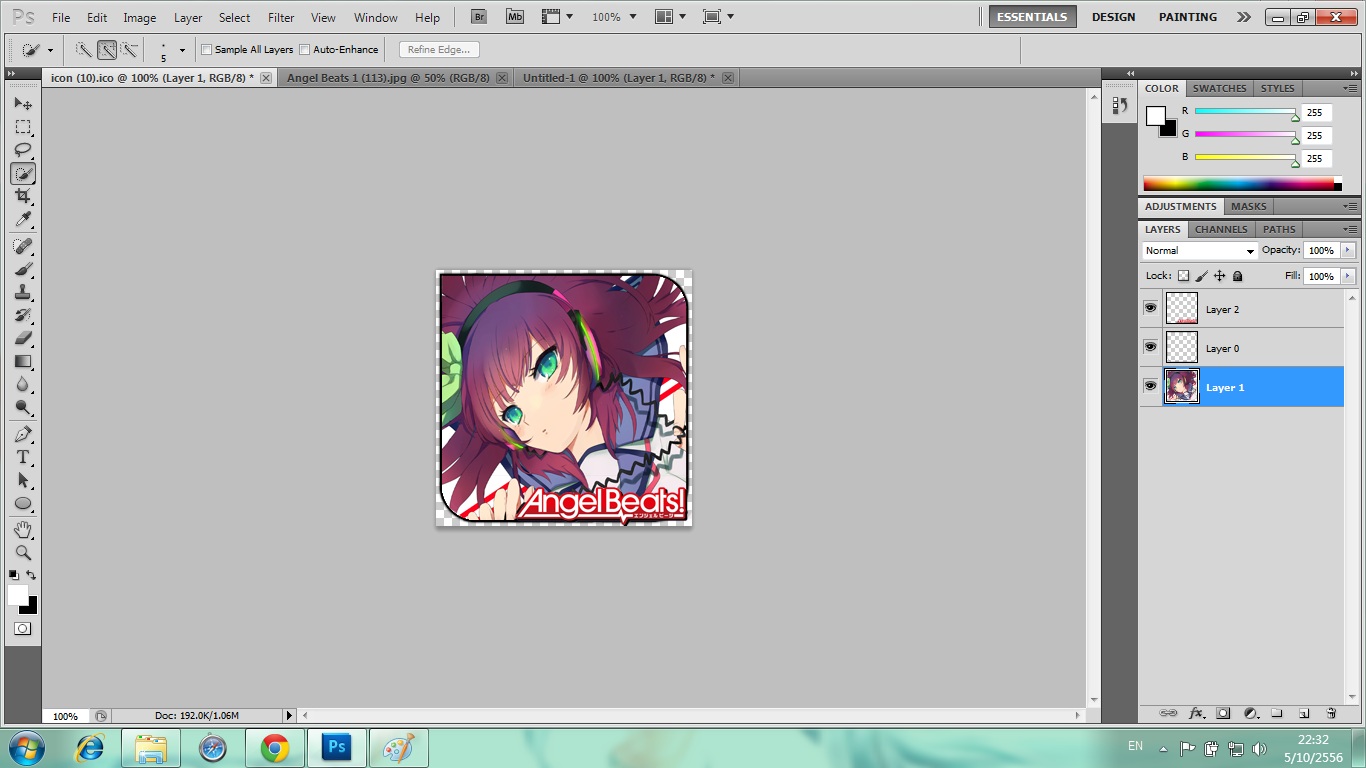
Task: Click the Essentials workspace button
Action: pyautogui.click(x=1033, y=17)
